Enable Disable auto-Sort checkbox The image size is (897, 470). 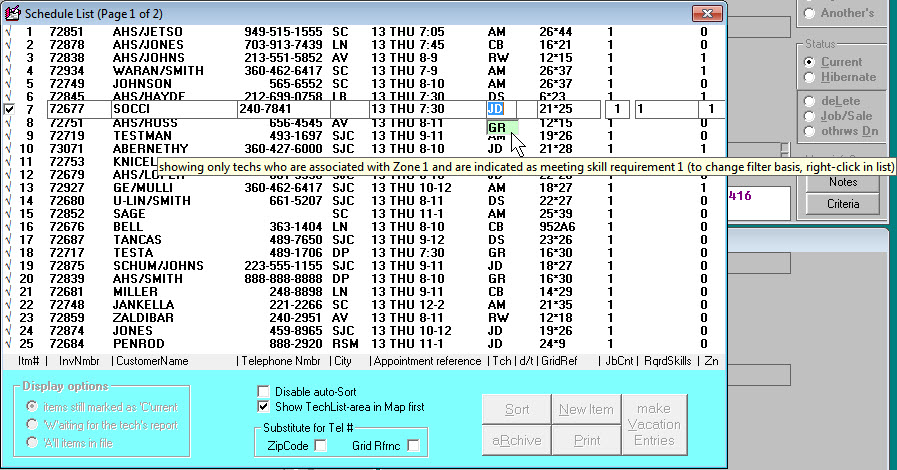(x=264, y=392)
